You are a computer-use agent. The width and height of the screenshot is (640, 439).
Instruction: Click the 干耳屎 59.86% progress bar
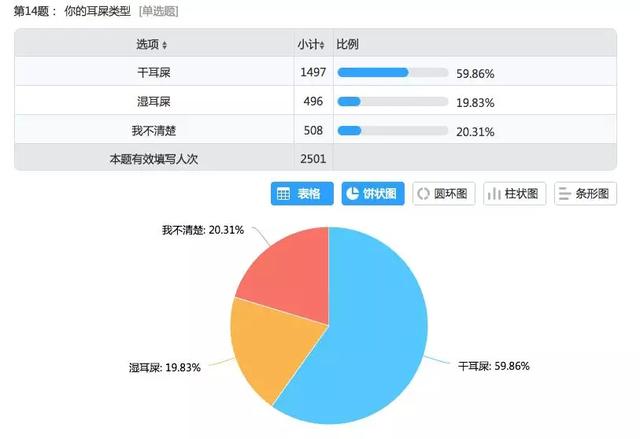[x=392, y=73]
